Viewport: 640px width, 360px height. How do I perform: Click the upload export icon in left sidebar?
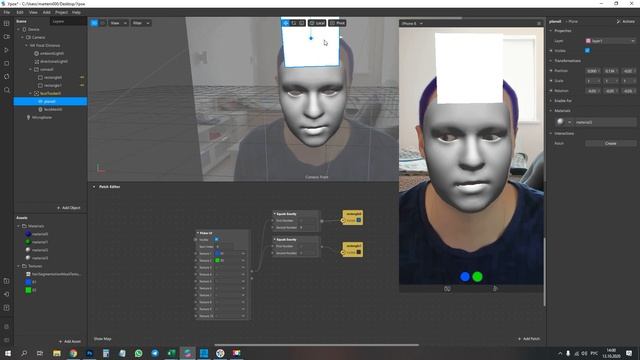7,308
